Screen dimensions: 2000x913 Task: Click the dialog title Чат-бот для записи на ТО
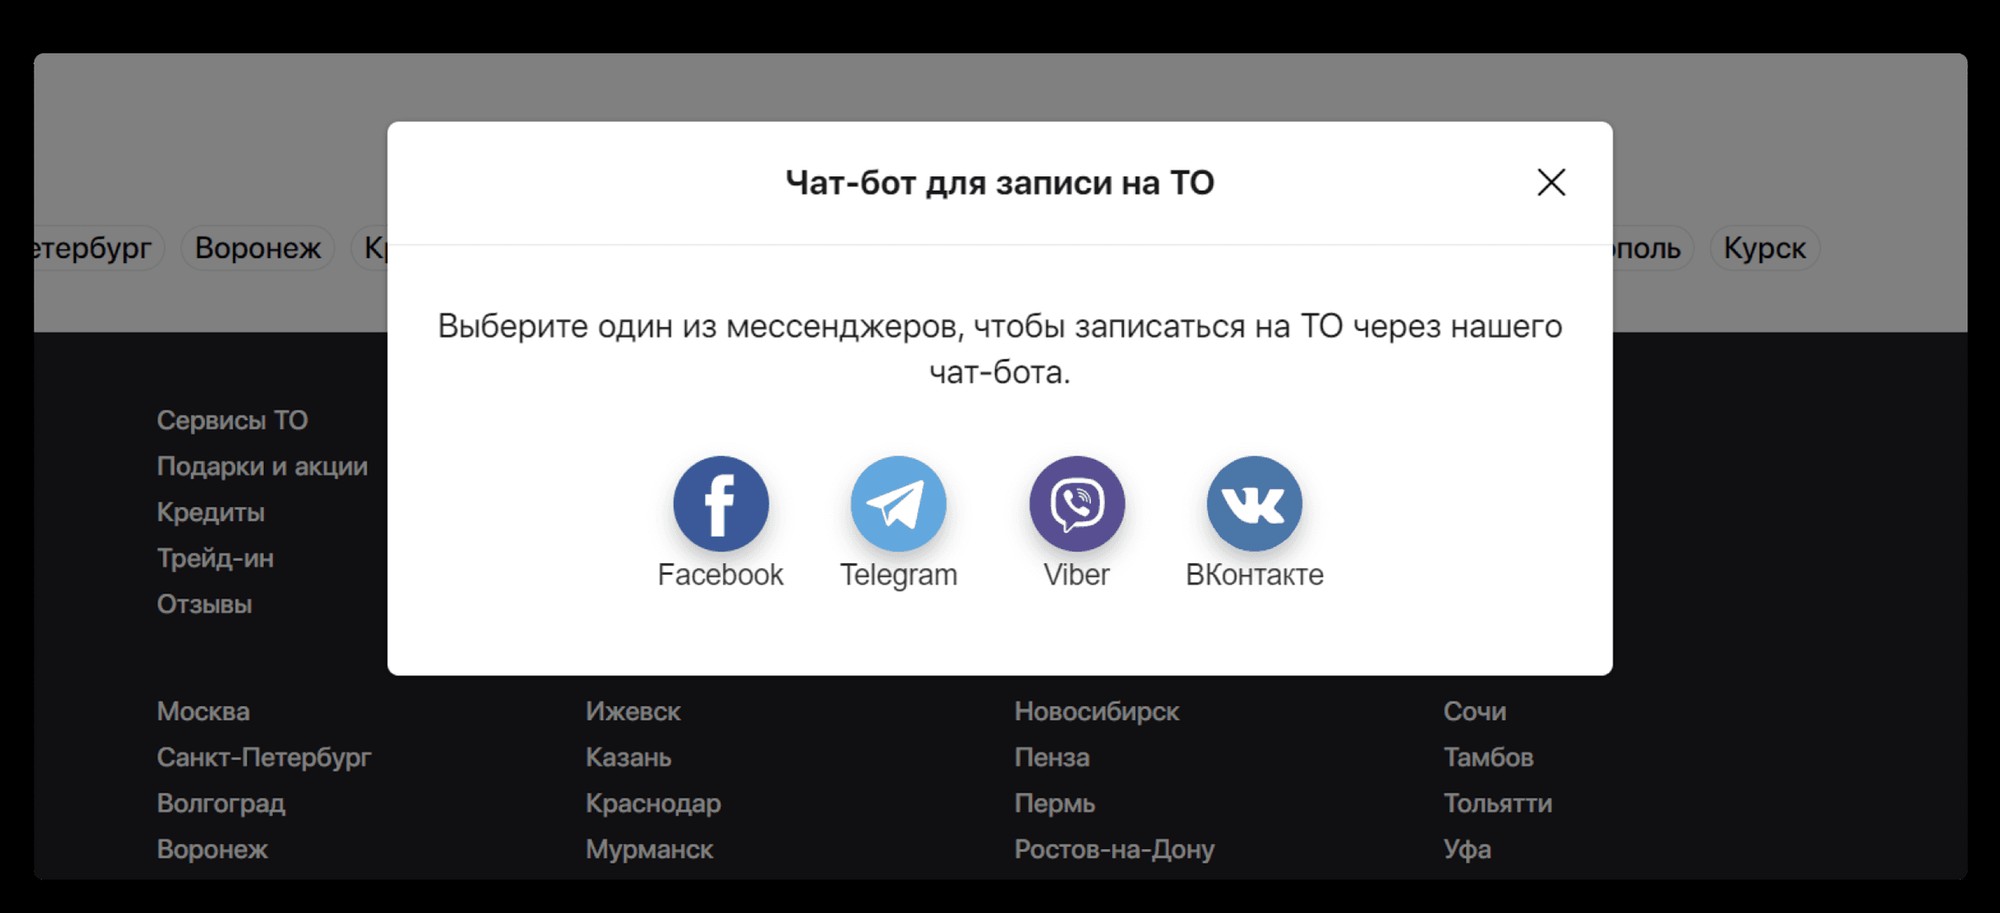(x=1000, y=183)
